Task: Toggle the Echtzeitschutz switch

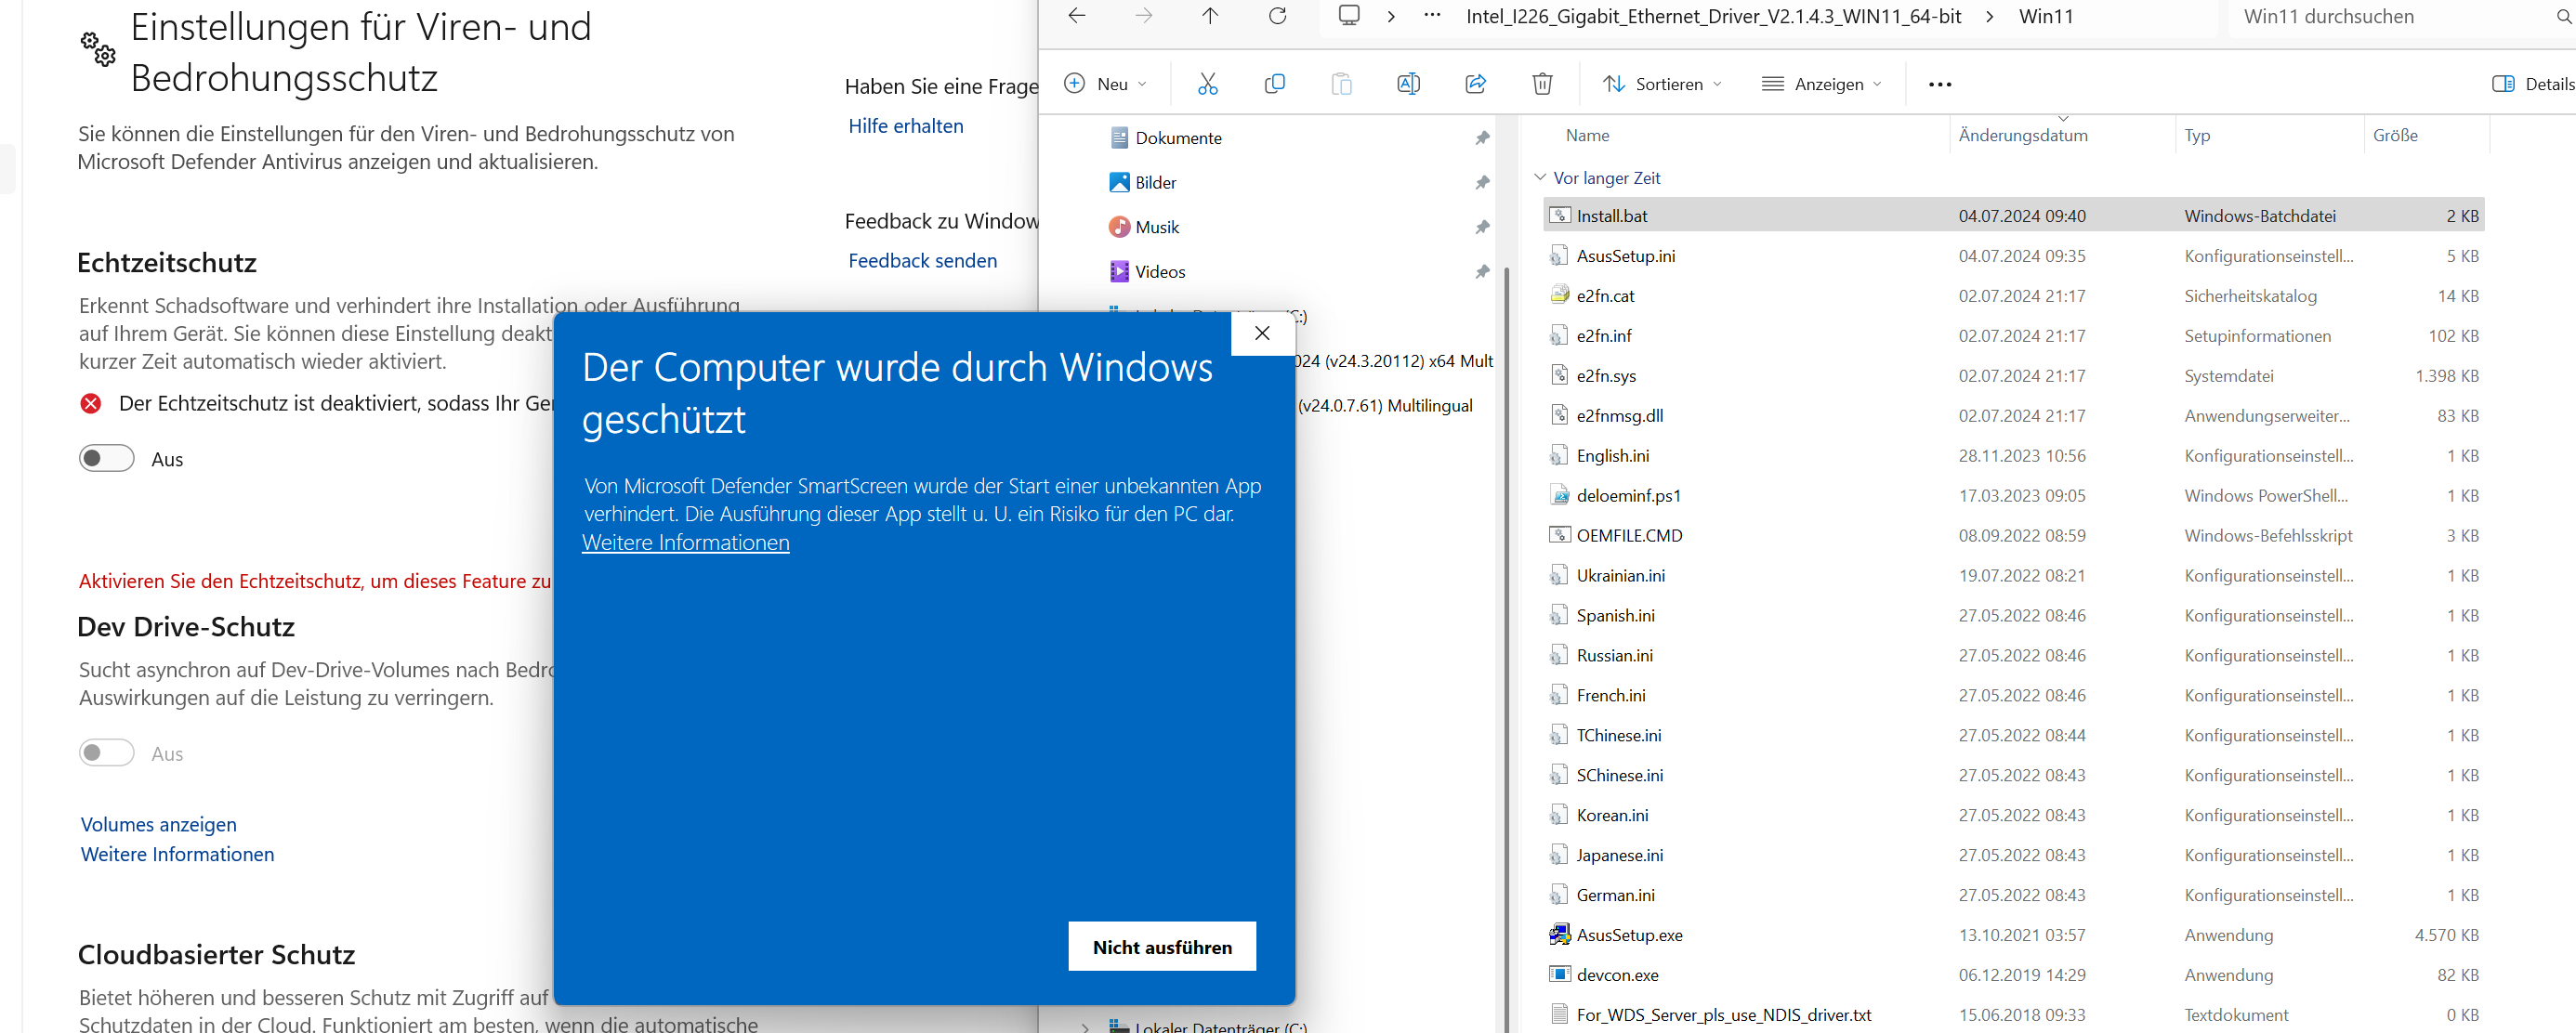Action: coord(107,458)
